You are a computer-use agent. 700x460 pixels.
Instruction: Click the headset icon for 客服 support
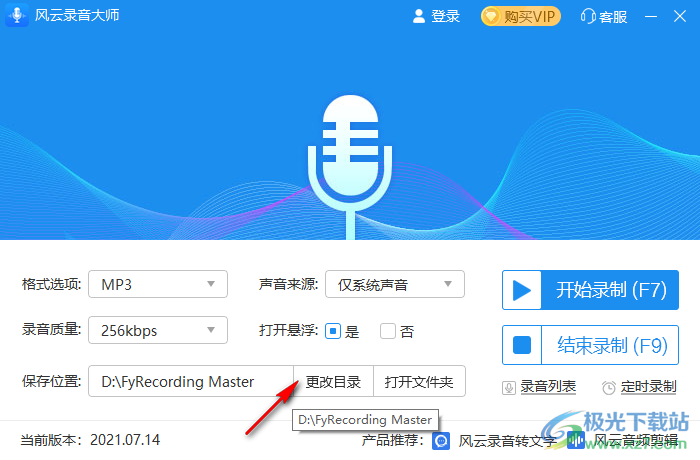click(x=588, y=17)
